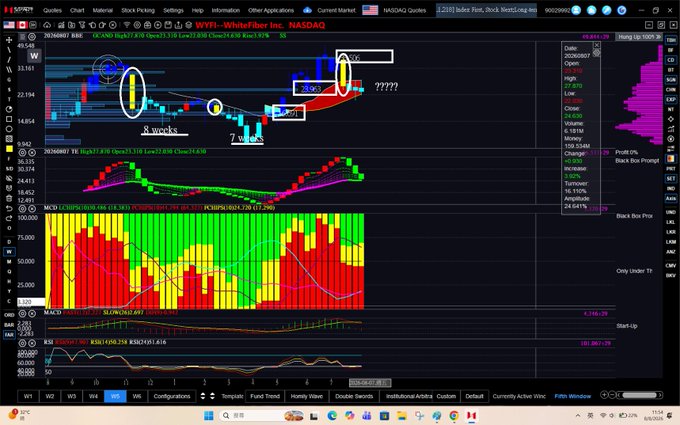Open the user account avatar icon
This screenshot has height=425, width=680.
576,10
